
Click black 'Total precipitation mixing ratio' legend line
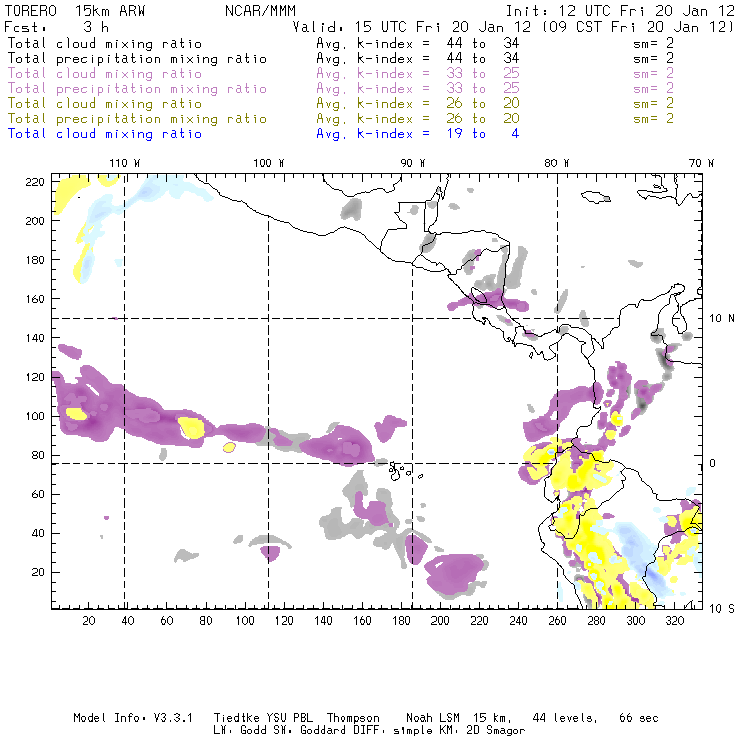pyautogui.click(x=137, y=59)
